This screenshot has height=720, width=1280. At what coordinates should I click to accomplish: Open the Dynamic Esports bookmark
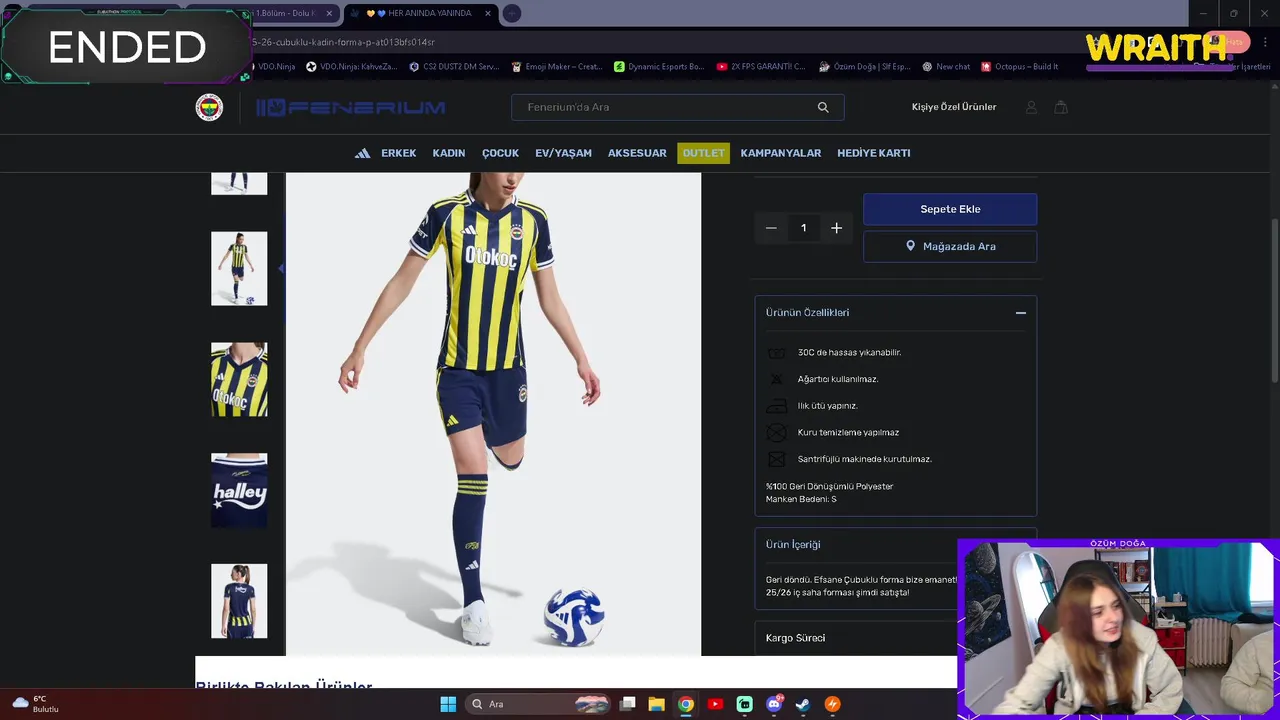658,67
